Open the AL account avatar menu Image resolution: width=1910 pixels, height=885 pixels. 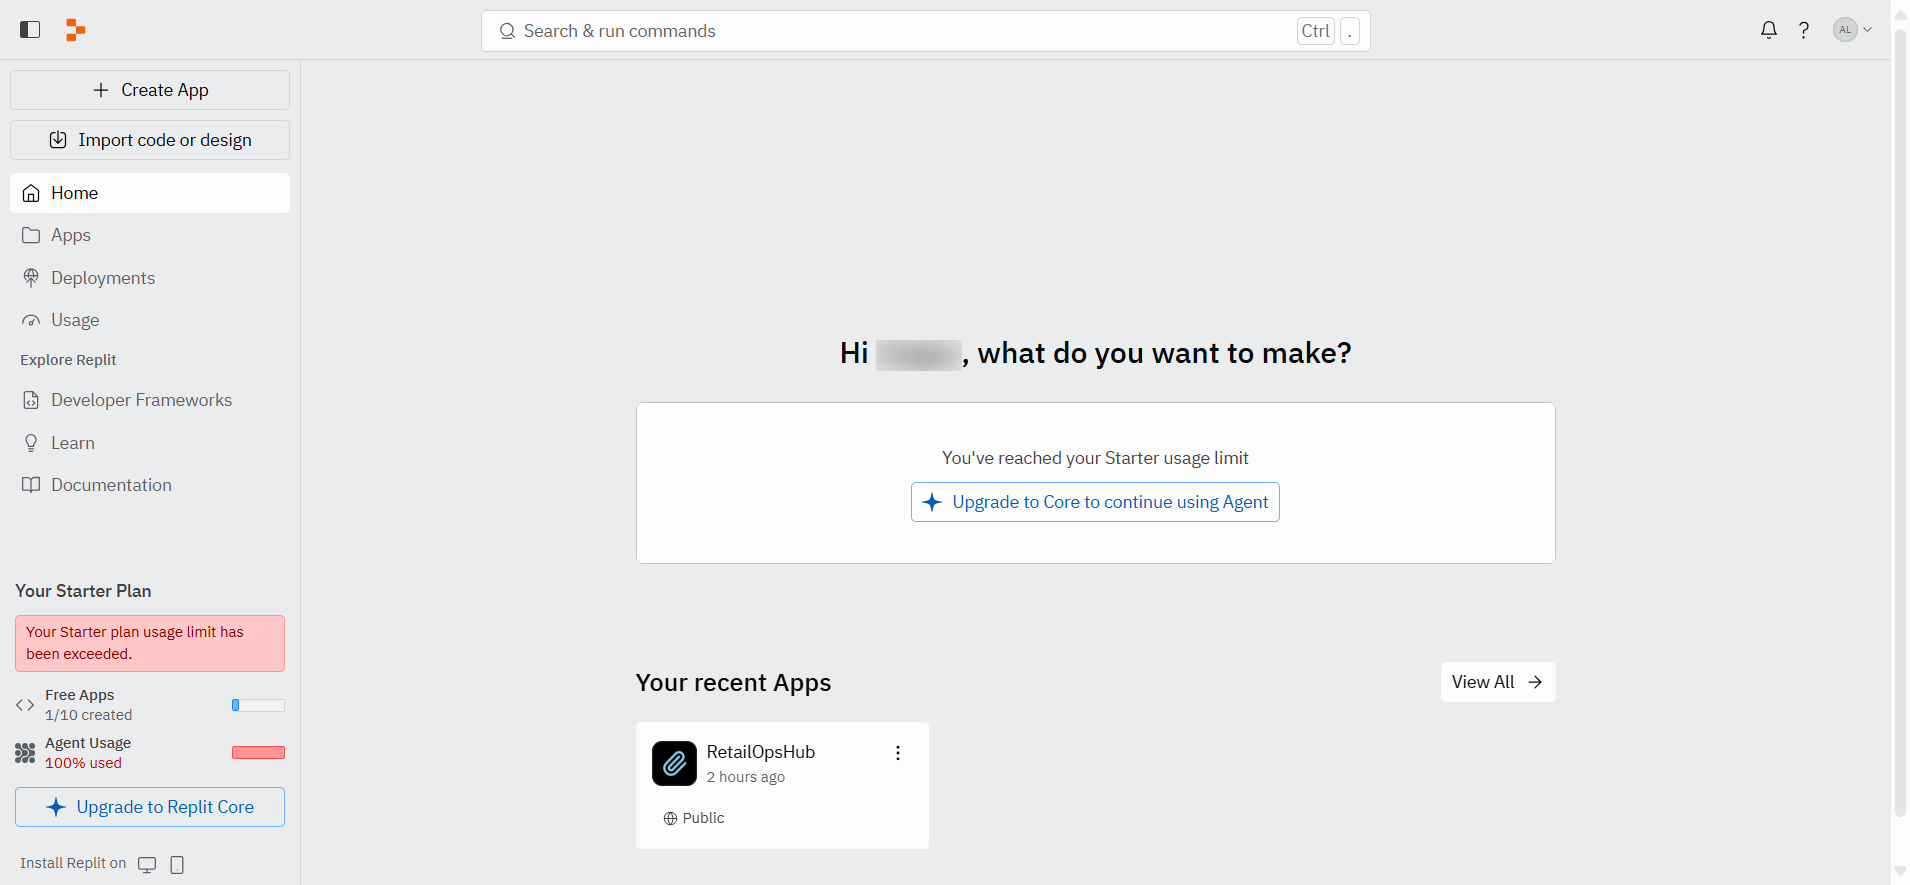click(1852, 30)
